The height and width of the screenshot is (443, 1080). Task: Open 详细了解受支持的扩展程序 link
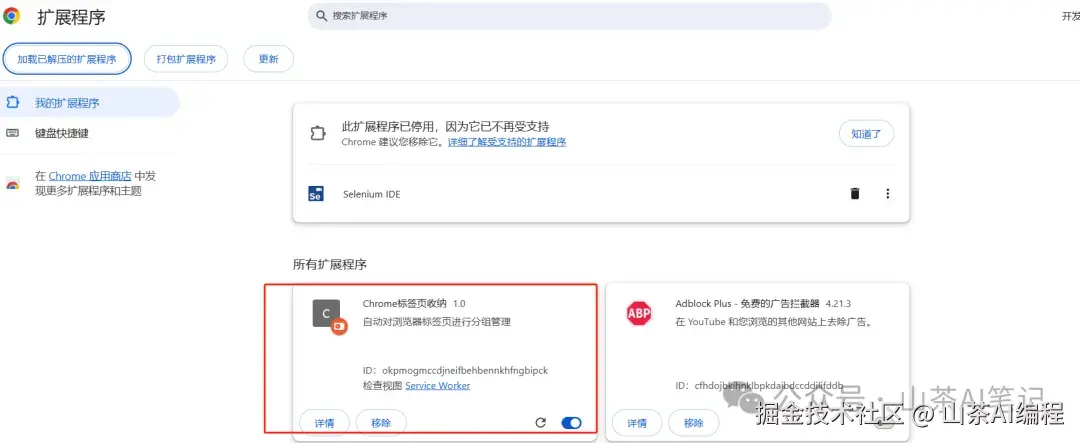pyautogui.click(x=507, y=143)
